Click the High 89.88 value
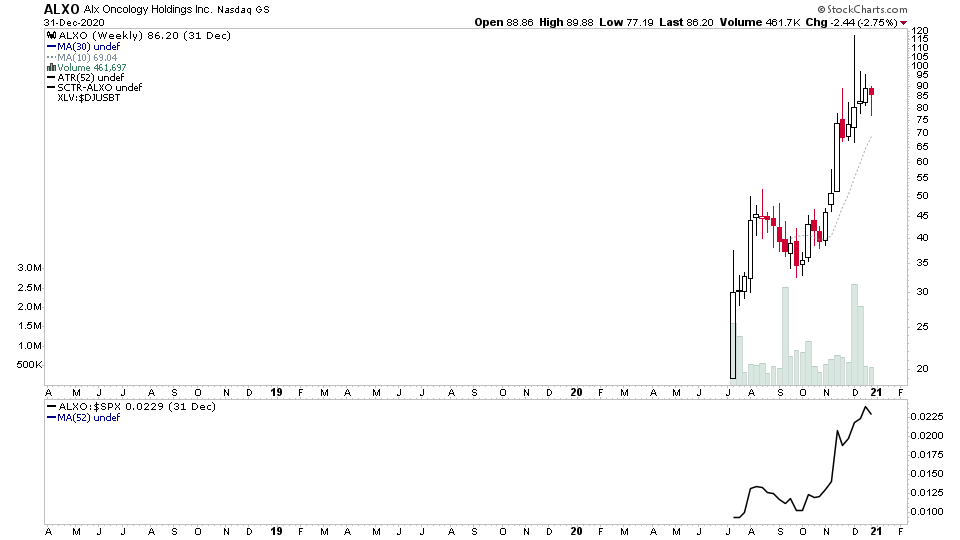The width and height of the screenshot is (960, 540). click(566, 22)
